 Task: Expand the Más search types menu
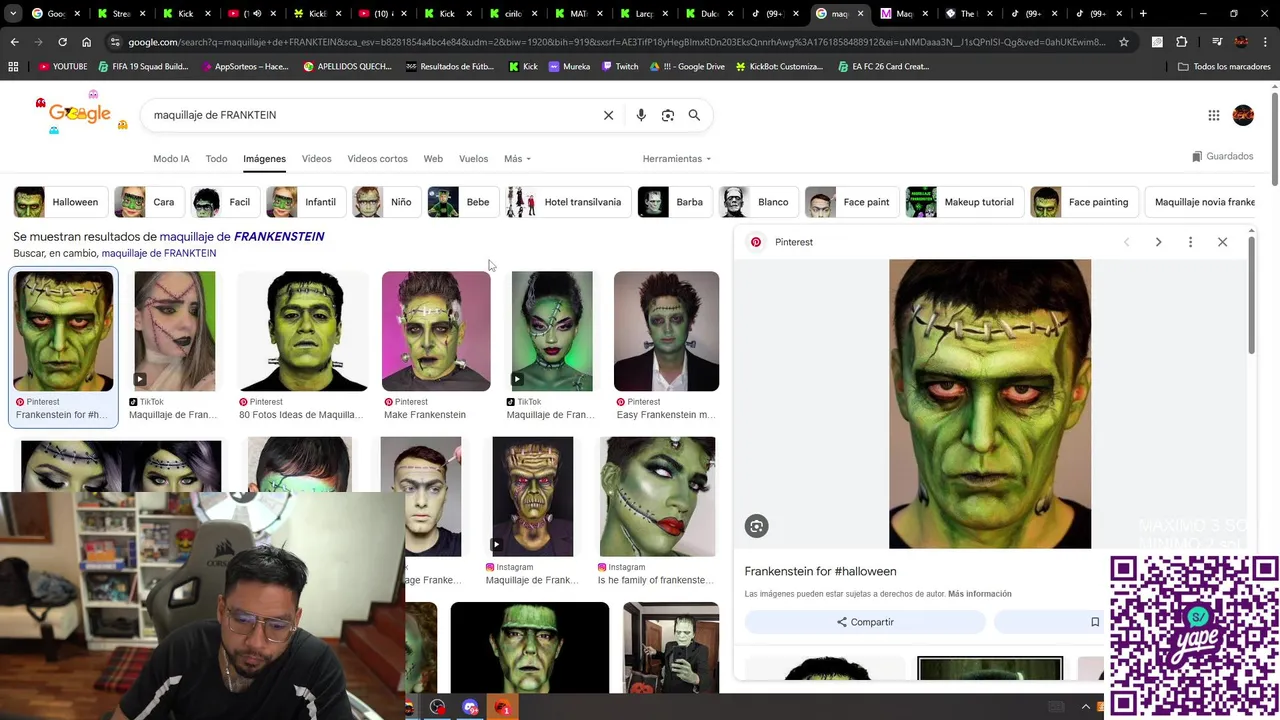click(517, 159)
